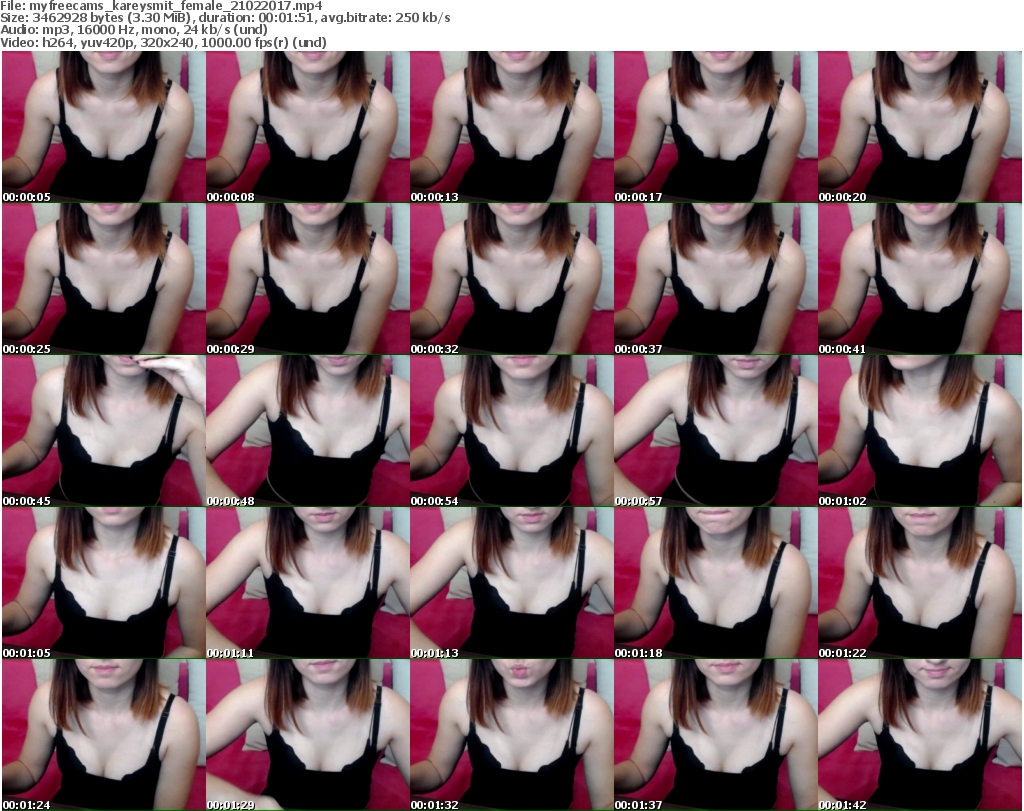The height and width of the screenshot is (811, 1024).
Task: Click the 'Audio: mp3, 16000 Hz' line
Action: 134,30
